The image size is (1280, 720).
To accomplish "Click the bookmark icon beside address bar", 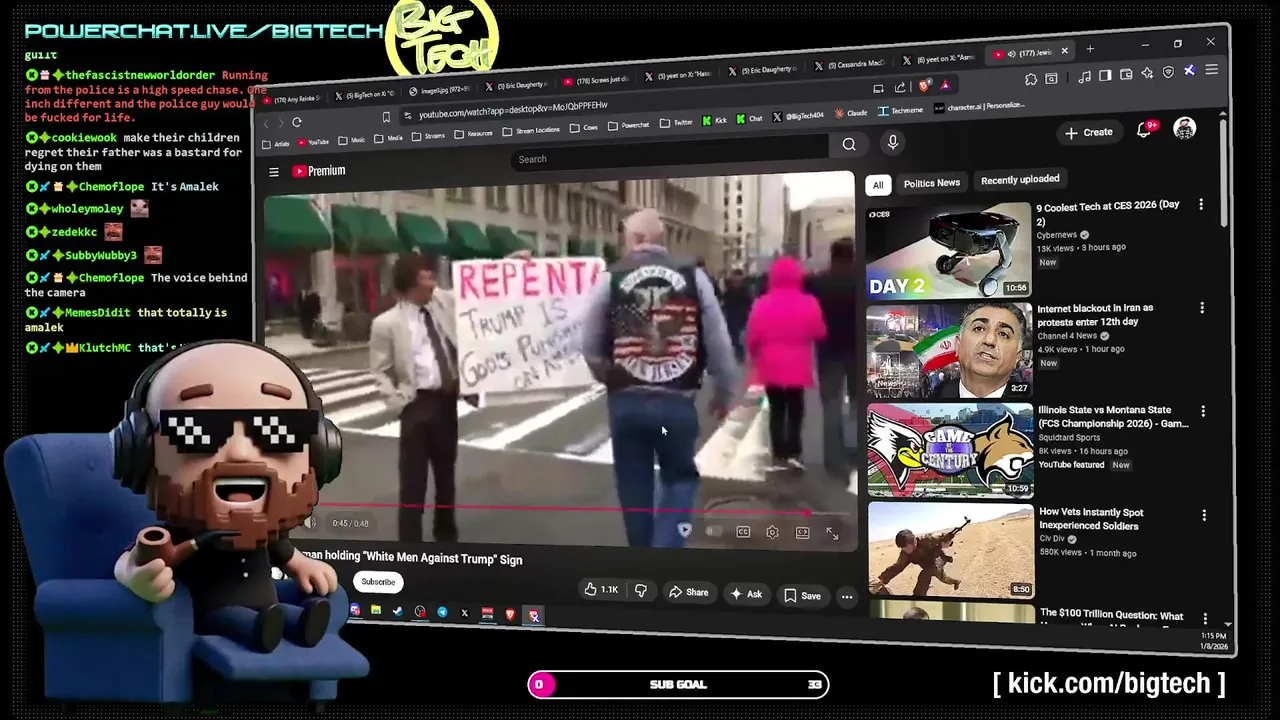I will tap(386, 117).
